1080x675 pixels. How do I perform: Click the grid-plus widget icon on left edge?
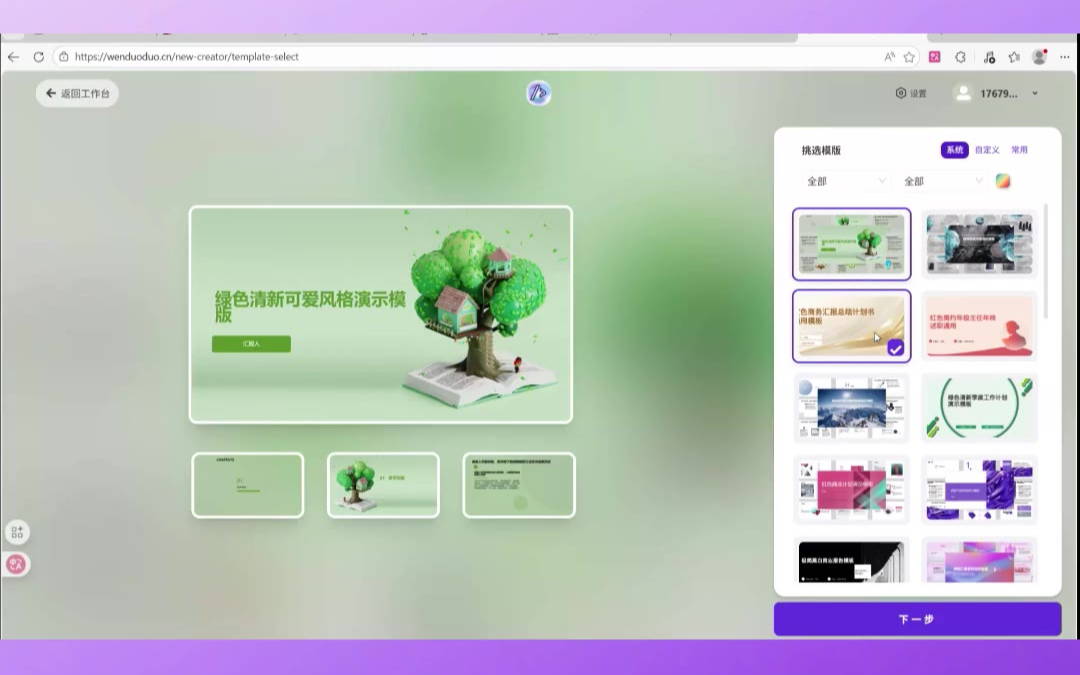tap(17, 532)
